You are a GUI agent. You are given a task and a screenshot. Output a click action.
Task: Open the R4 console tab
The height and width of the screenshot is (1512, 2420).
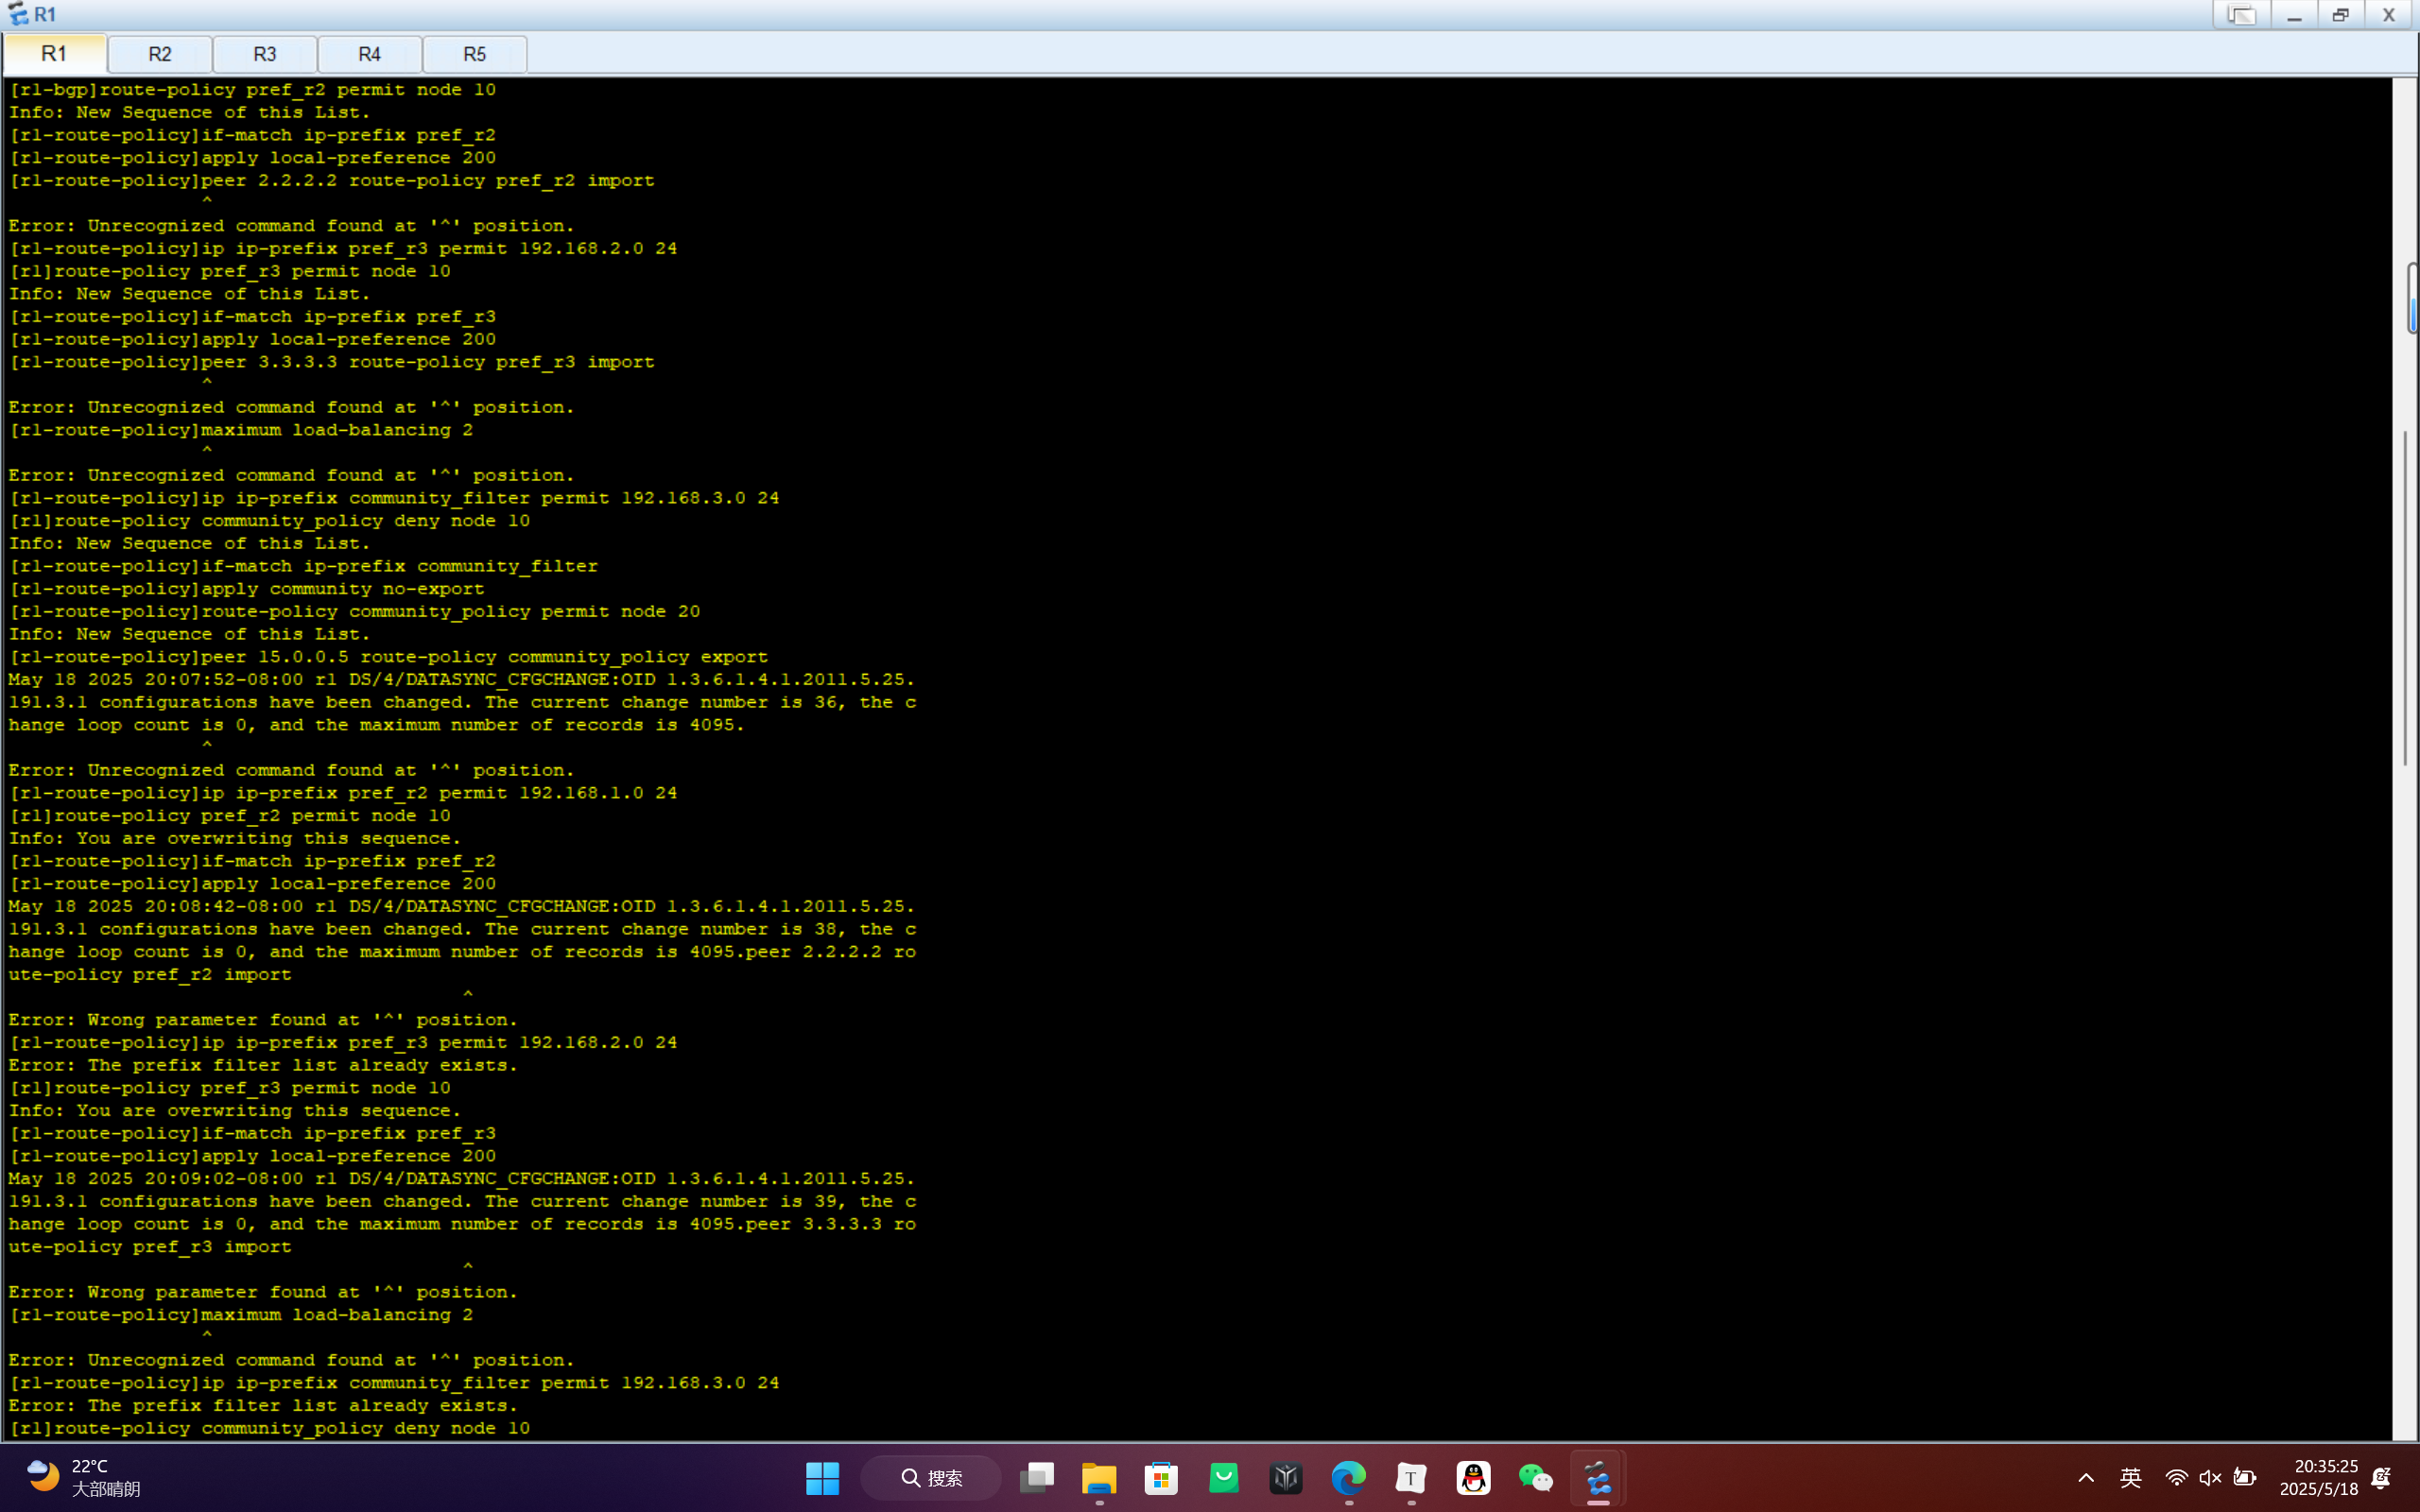click(369, 54)
